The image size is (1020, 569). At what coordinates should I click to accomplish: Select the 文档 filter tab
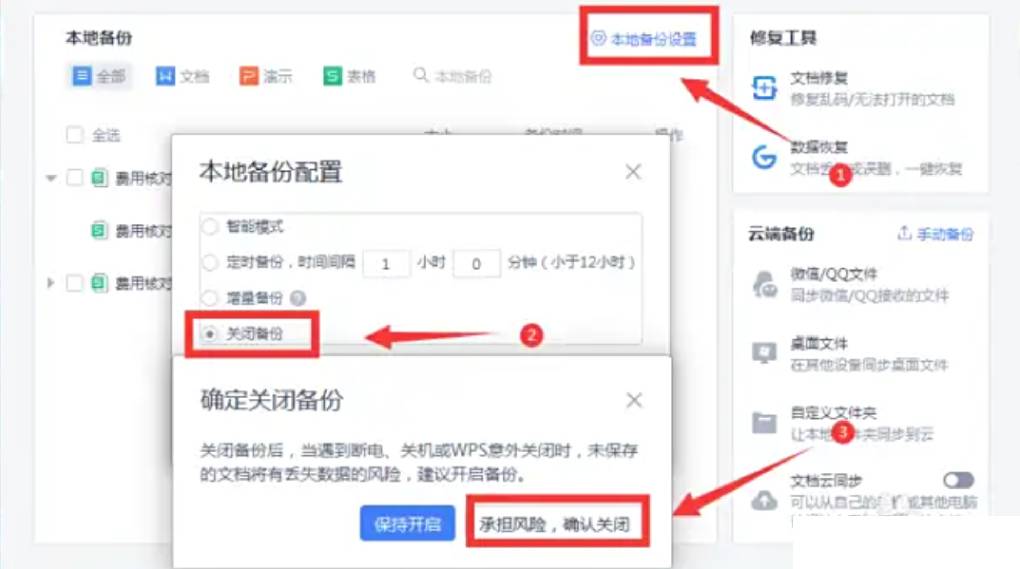(x=183, y=76)
